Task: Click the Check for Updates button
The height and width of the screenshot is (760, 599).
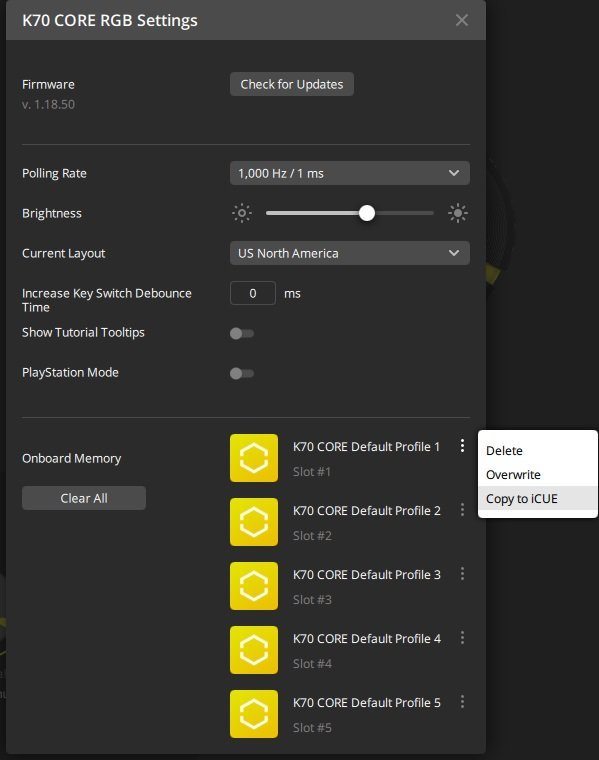Action: click(292, 84)
